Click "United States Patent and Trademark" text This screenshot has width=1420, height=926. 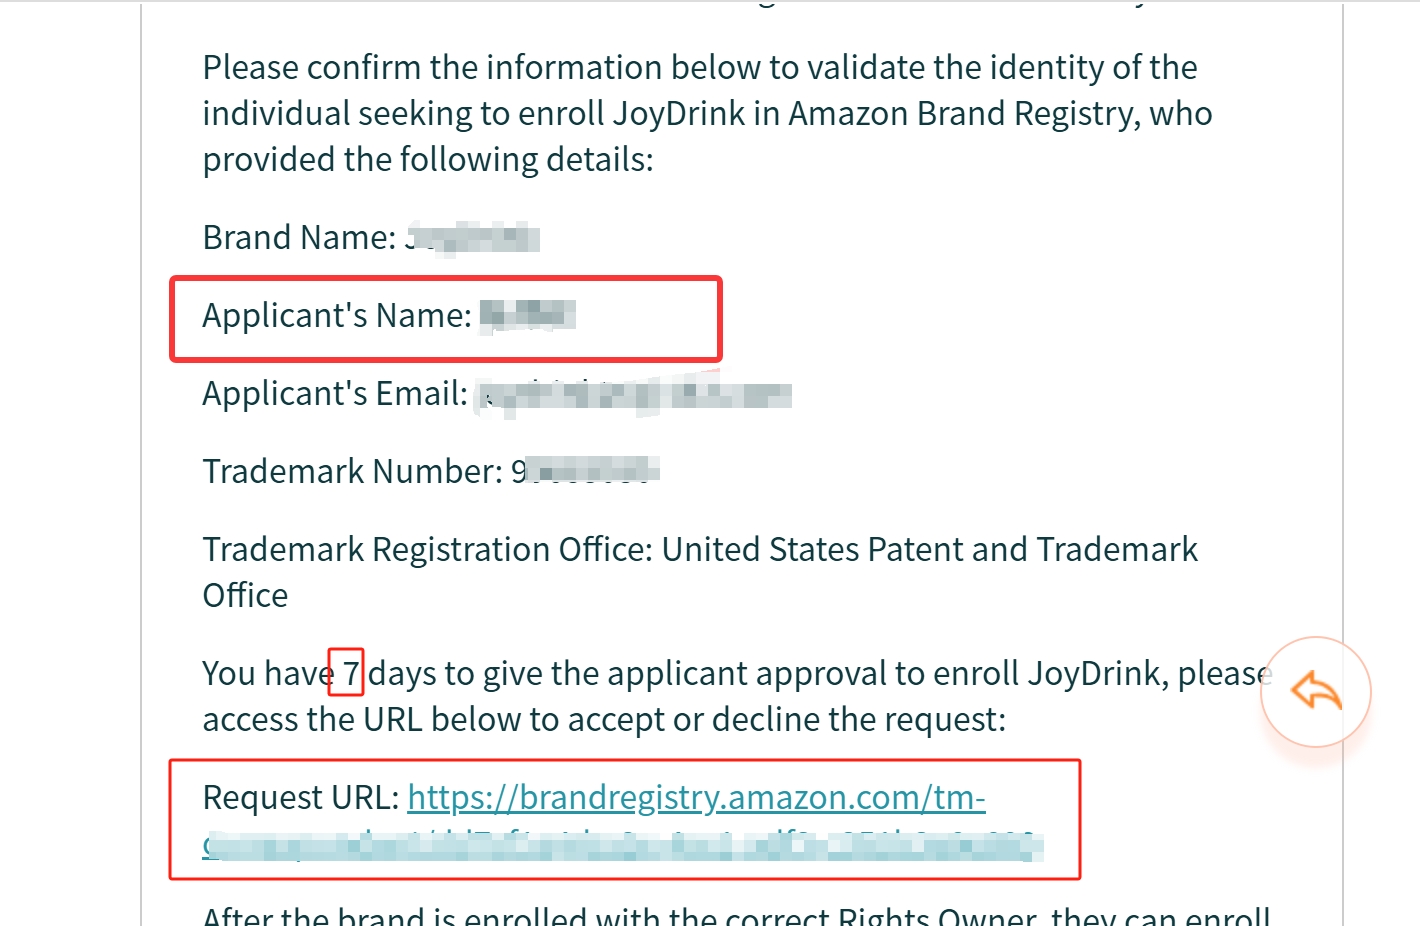[x=929, y=550]
